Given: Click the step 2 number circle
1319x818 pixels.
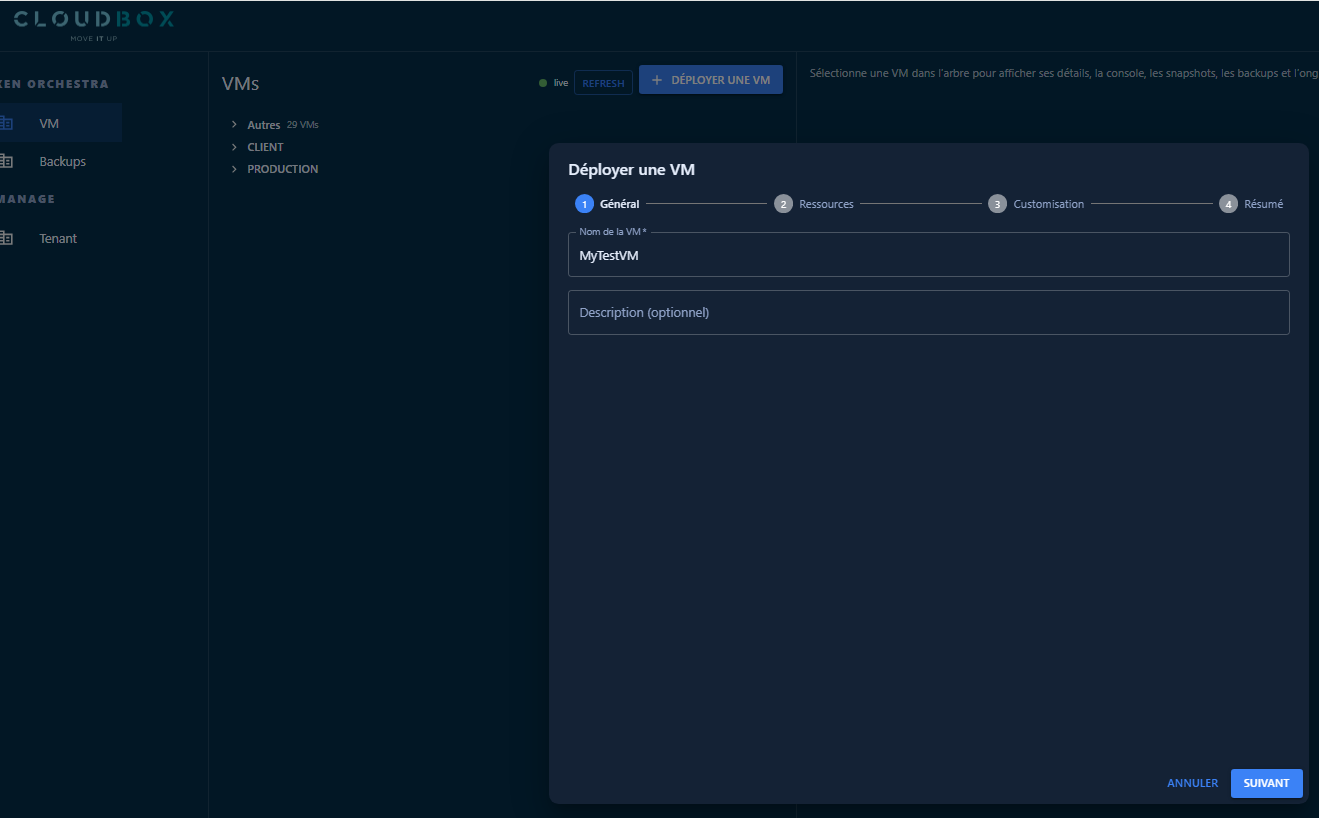Looking at the screenshot, I should click(783, 204).
